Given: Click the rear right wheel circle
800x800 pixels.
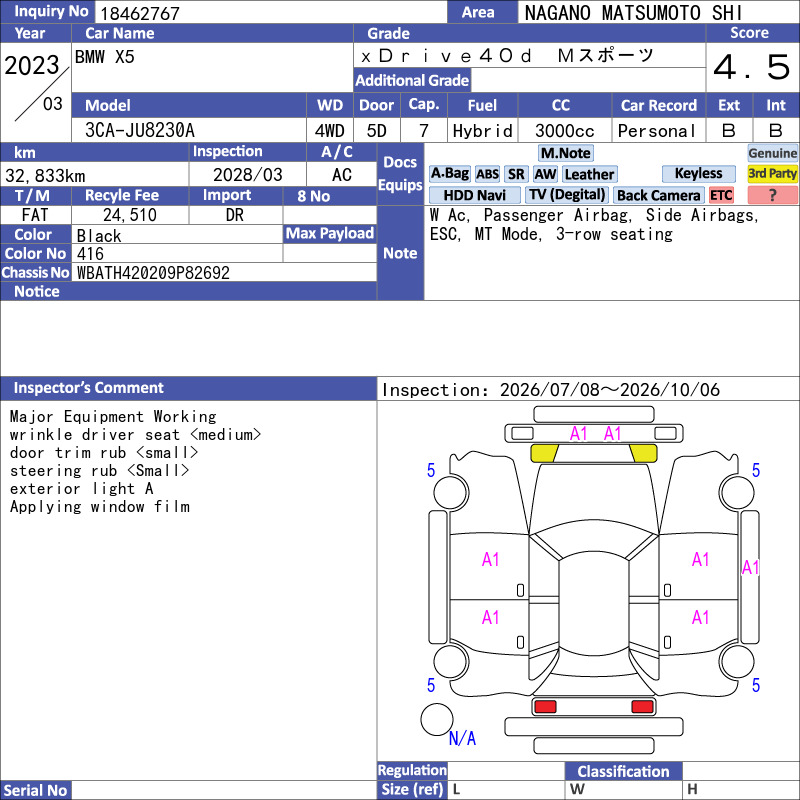Looking at the screenshot, I should 737,662.
